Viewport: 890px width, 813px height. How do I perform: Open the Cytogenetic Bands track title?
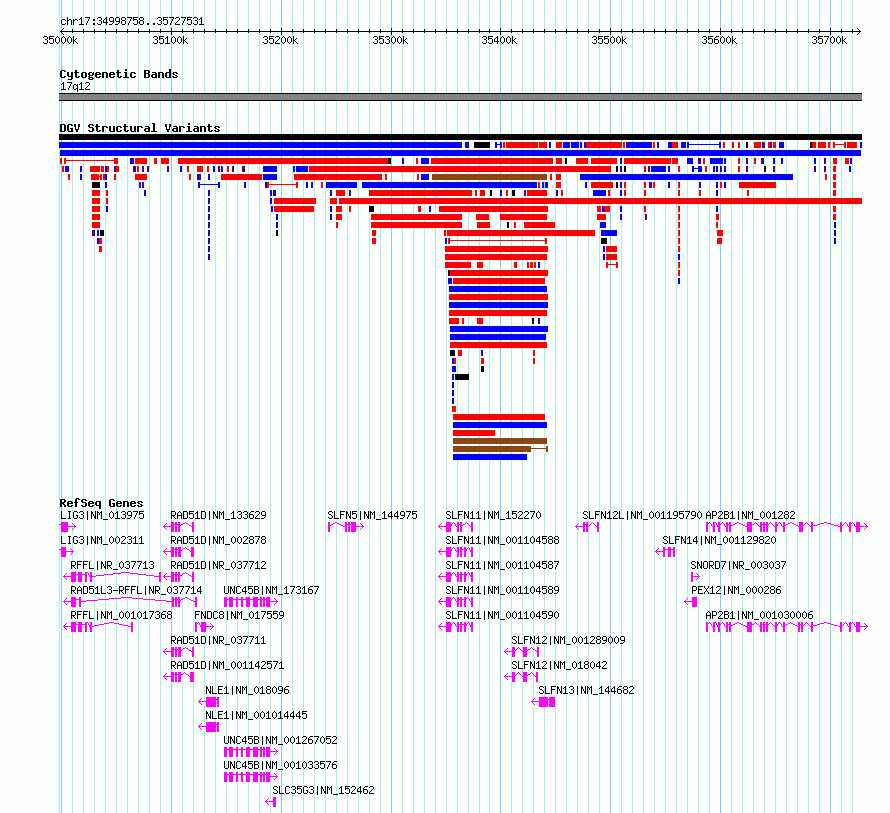click(x=119, y=74)
